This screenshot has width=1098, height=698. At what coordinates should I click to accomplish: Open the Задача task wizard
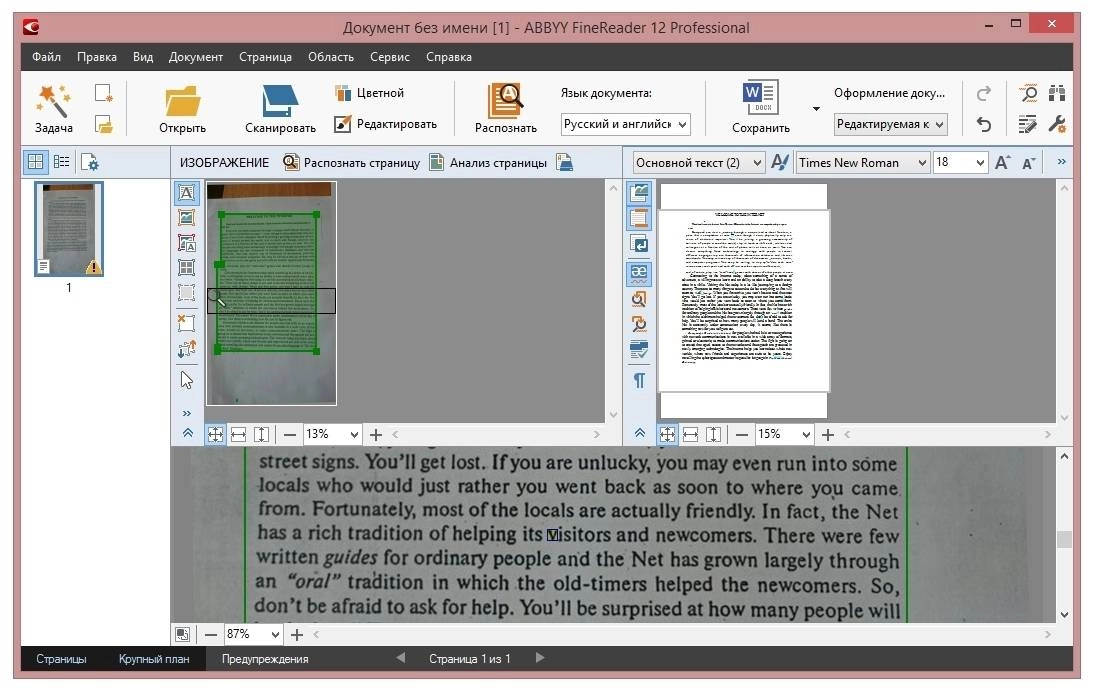[53, 109]
